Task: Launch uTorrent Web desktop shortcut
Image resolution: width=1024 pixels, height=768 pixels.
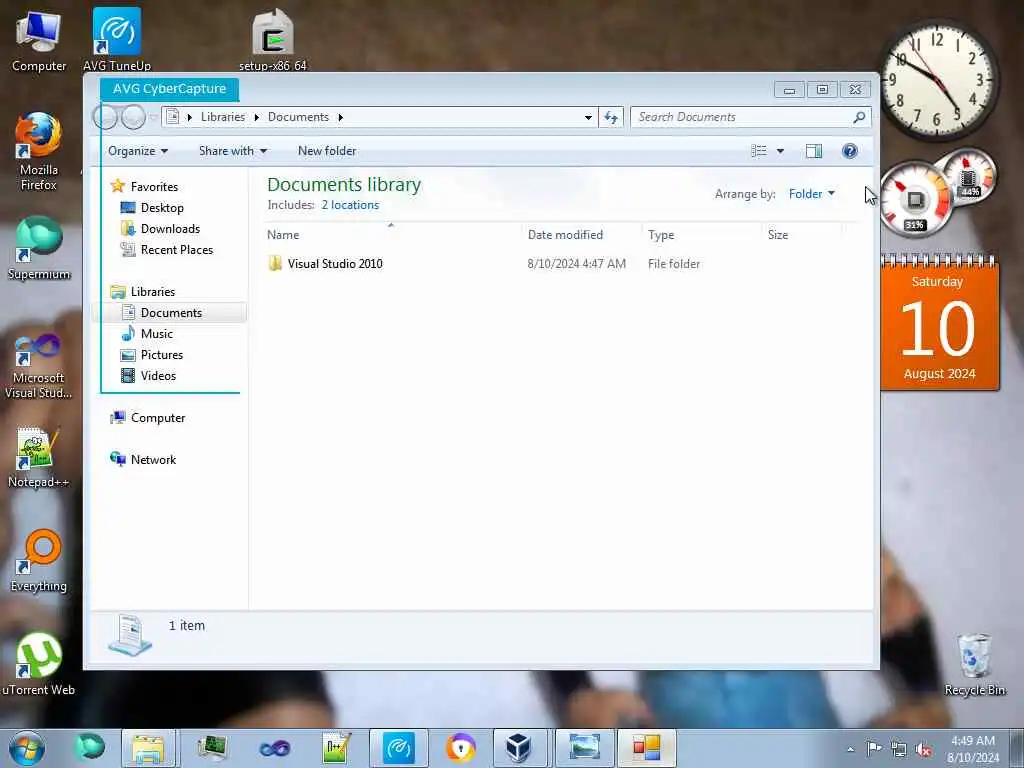Action: coord(39,665)
